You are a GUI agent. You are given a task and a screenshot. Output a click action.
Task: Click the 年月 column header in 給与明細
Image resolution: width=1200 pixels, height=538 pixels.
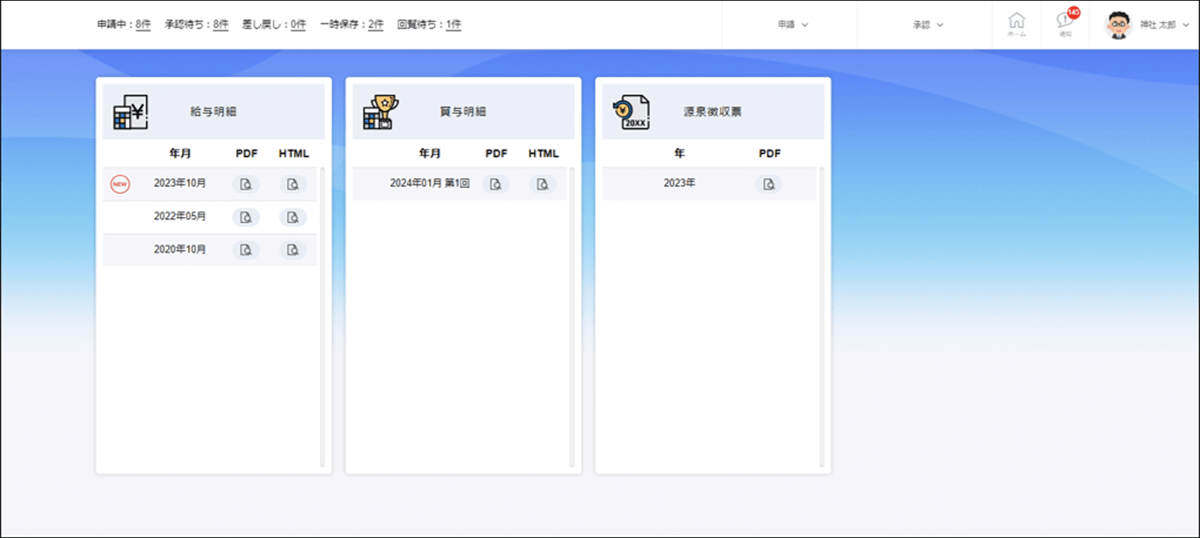coord(180,154)
